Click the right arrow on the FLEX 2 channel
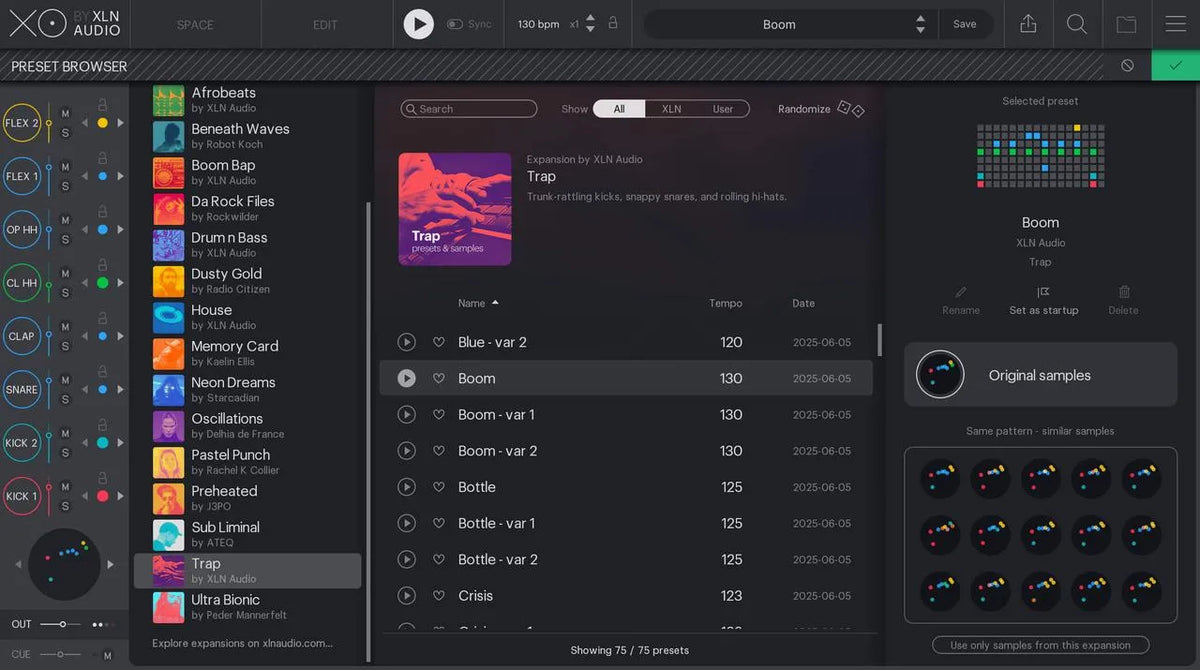The image size is (1200, 670). click(119, 122)
